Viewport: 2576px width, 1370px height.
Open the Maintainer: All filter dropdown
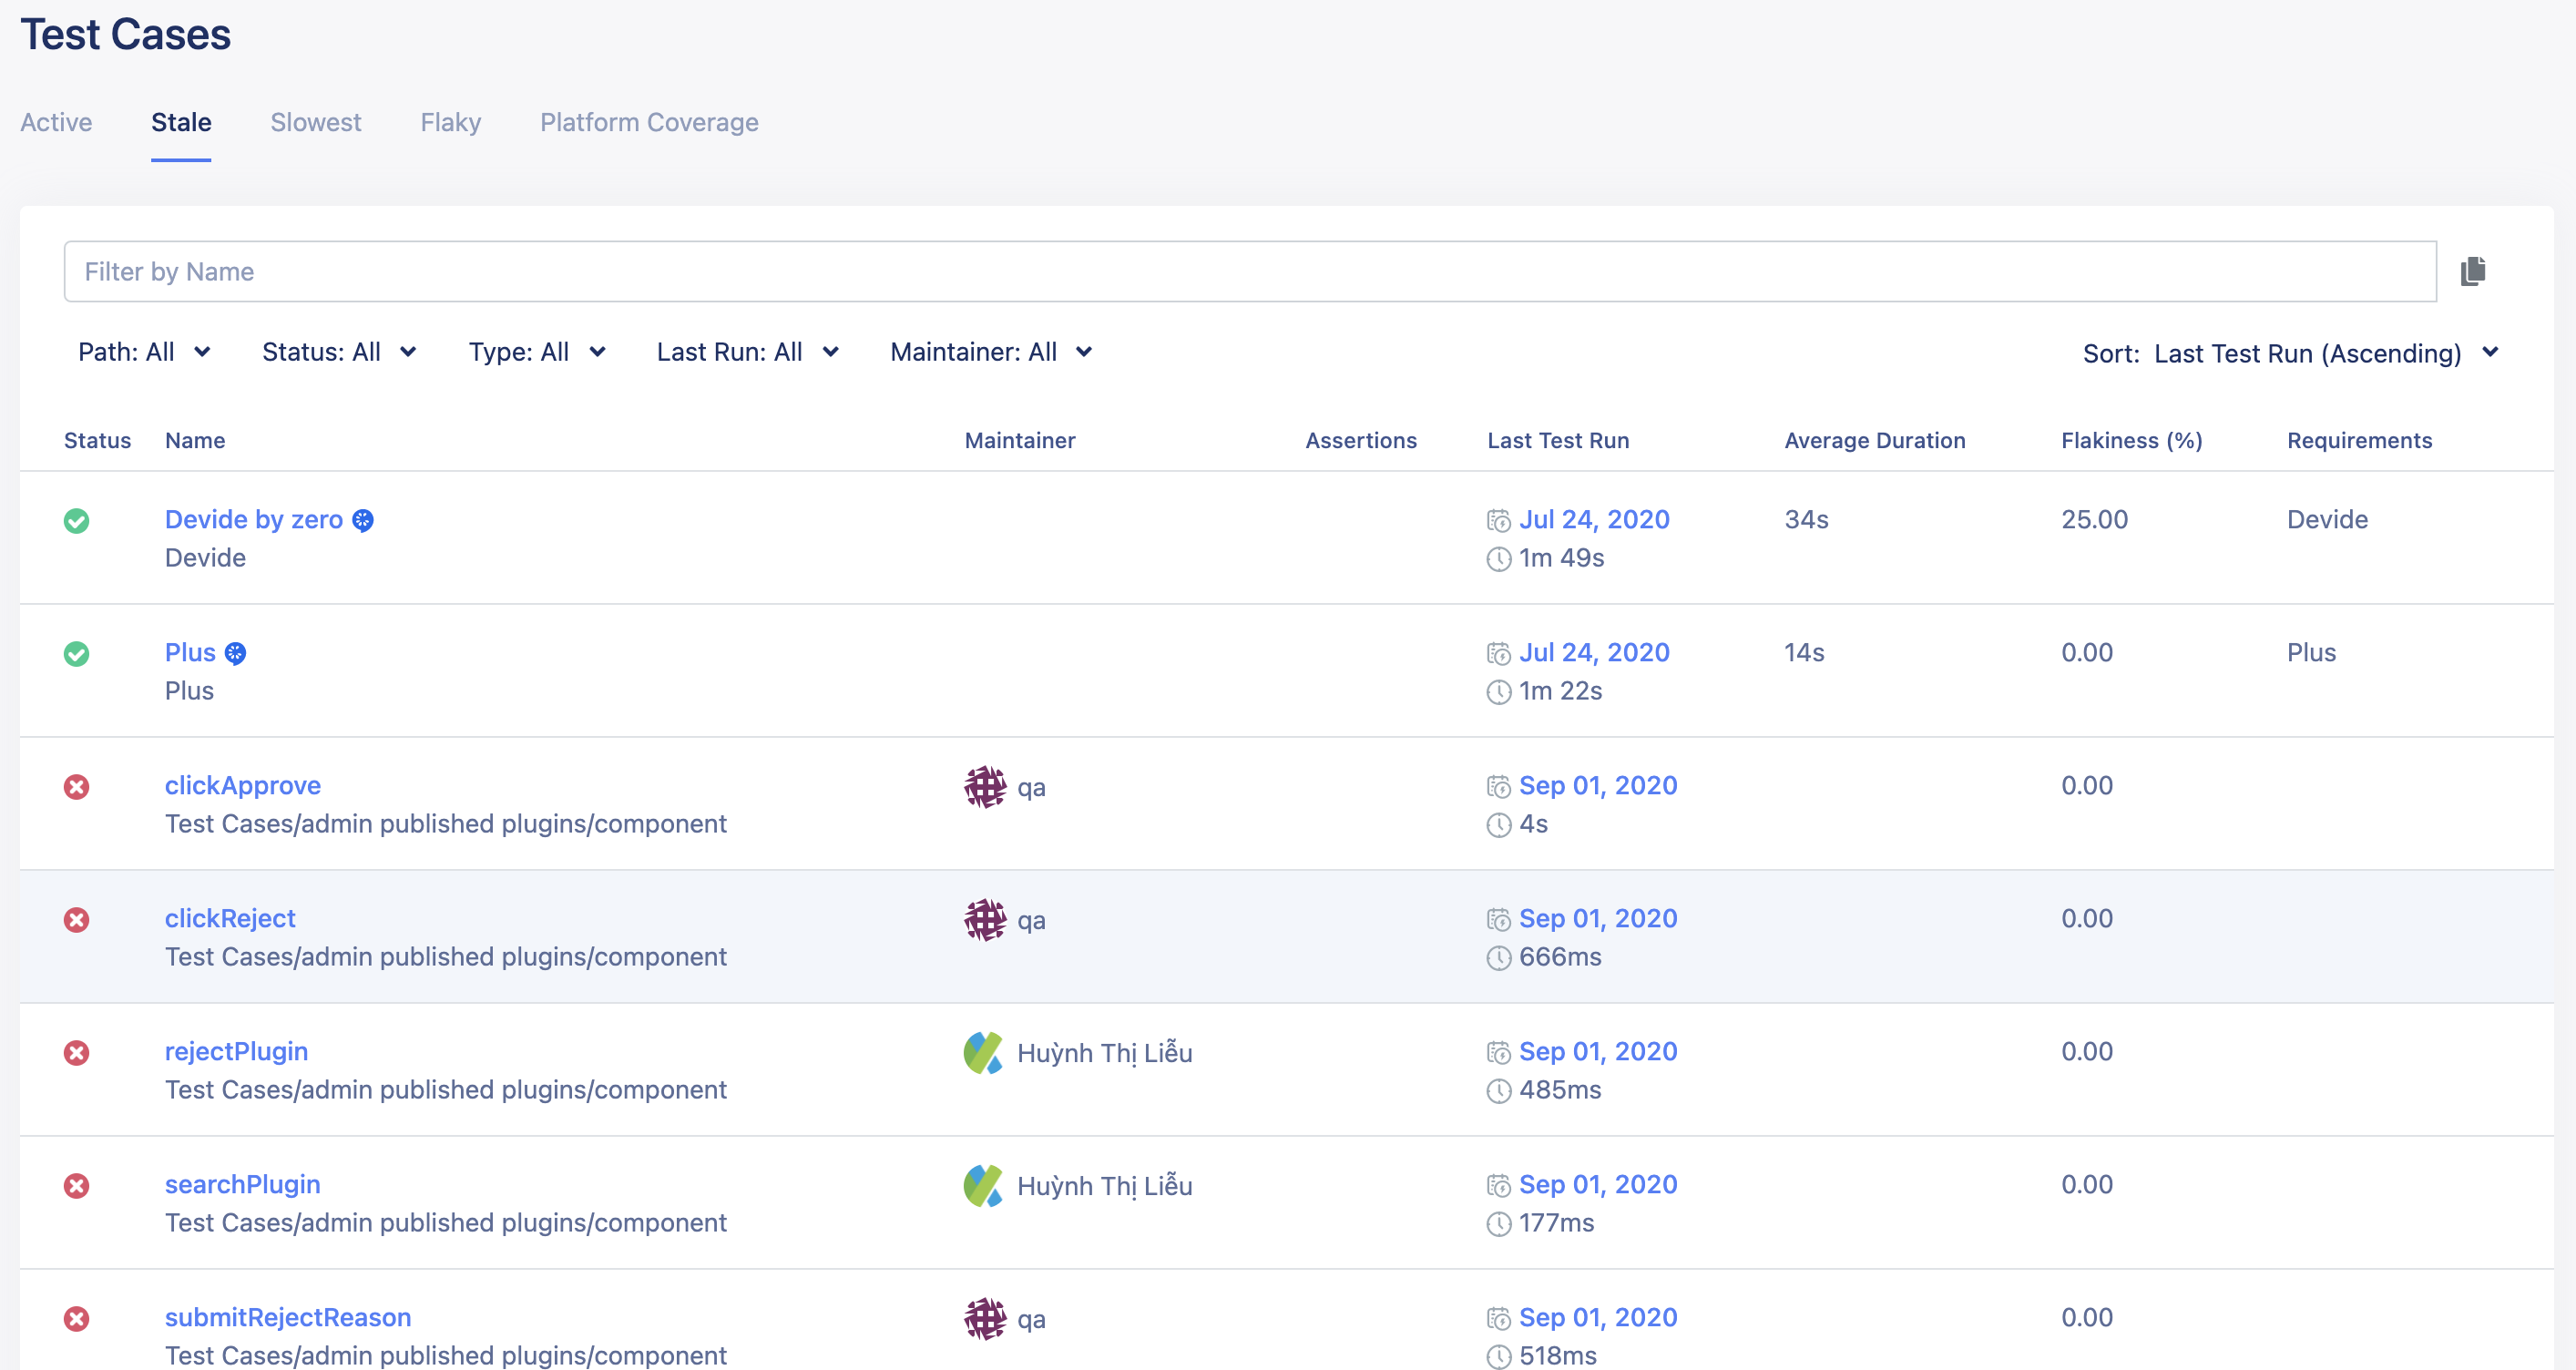tap(991, 352)
